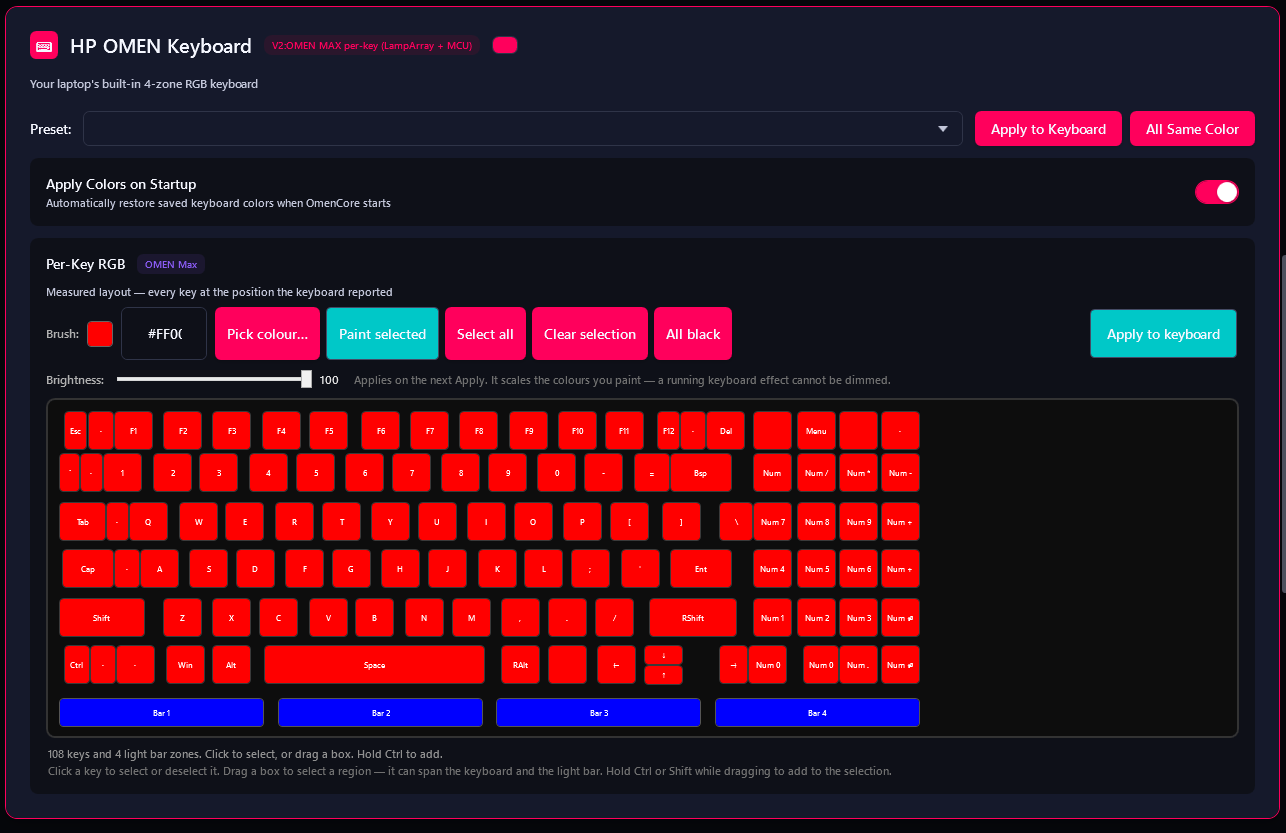Select the Num 5 key
This screenshot has height=833, width=1286.
tap(817, 569)
